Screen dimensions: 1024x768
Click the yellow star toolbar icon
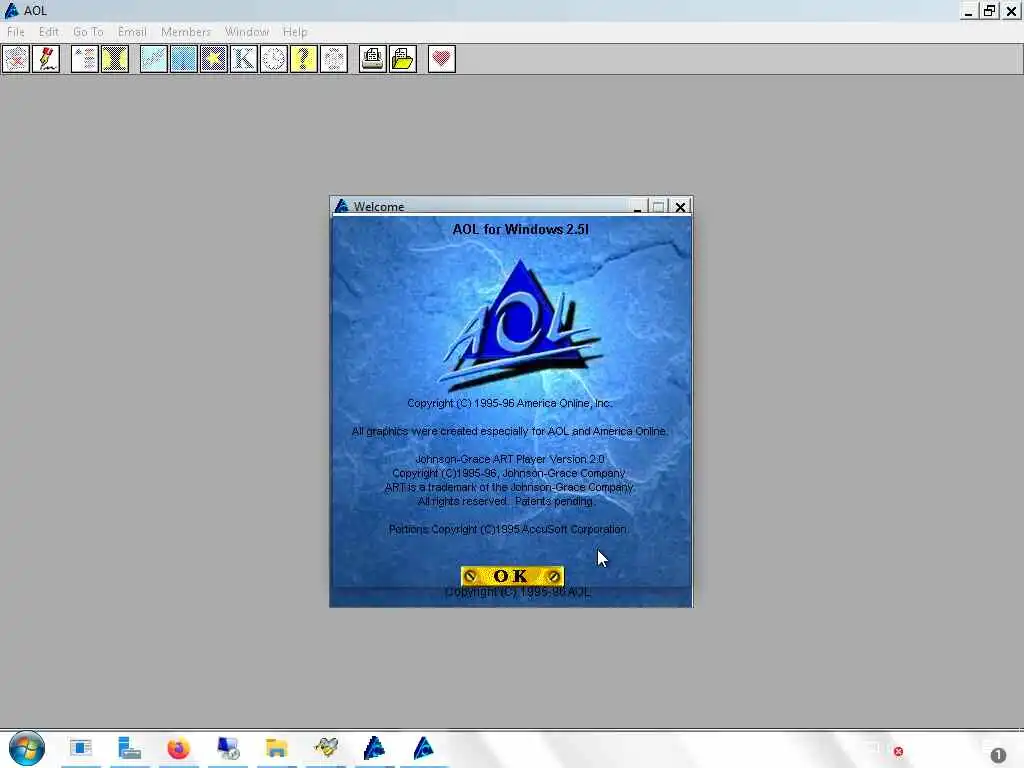pos(214,59)
